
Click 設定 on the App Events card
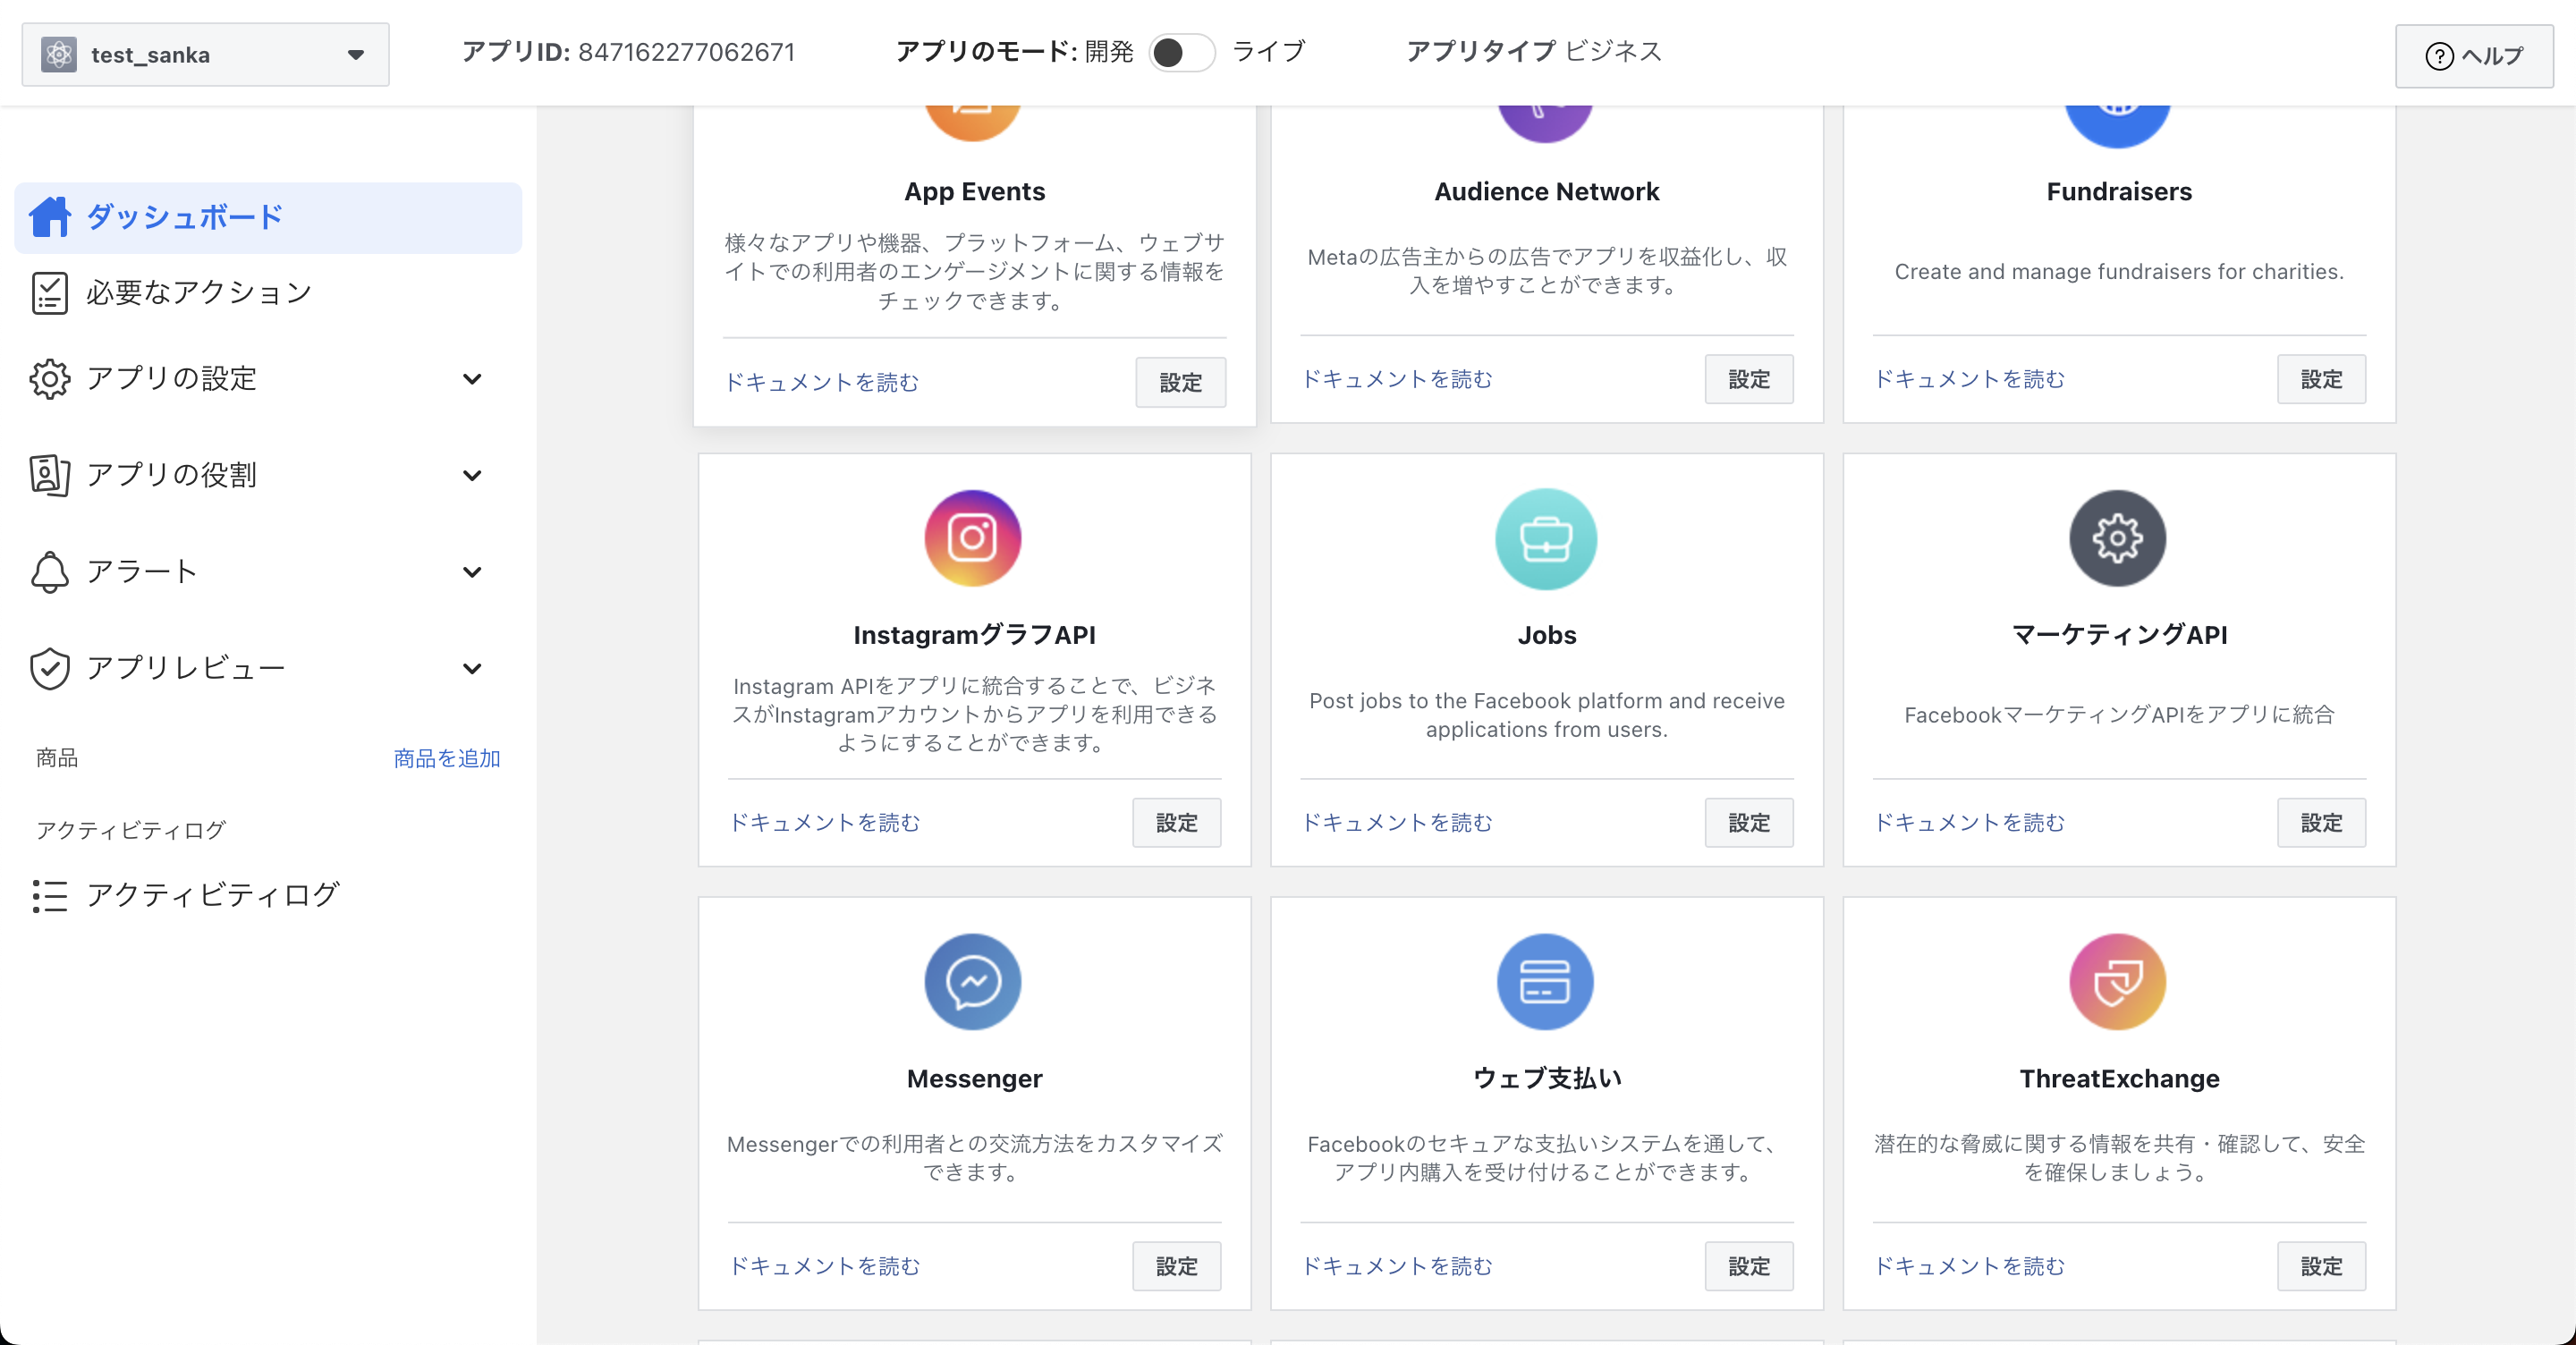tap(1180, 382)
